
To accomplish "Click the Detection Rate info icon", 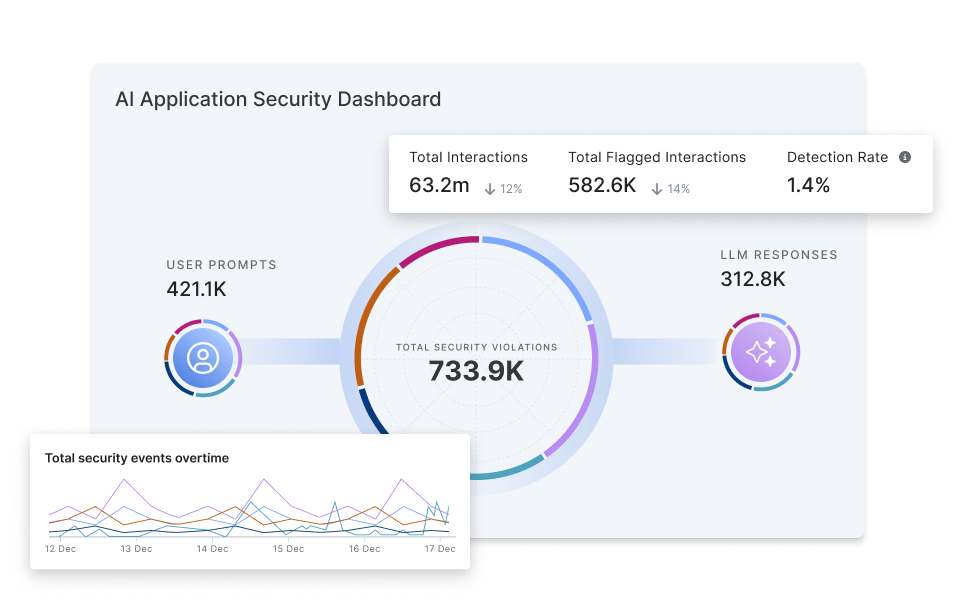I will tap(905, 157).
